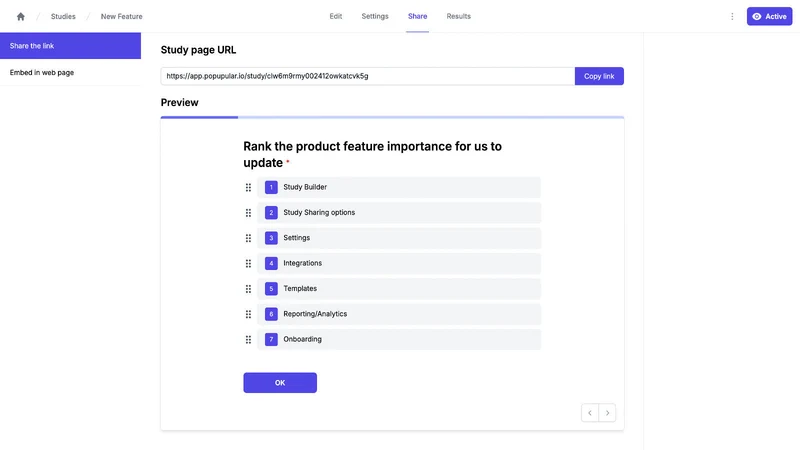Click drag handle beside Templates
The width and height of the screenshot is (800, 450).
248,289
